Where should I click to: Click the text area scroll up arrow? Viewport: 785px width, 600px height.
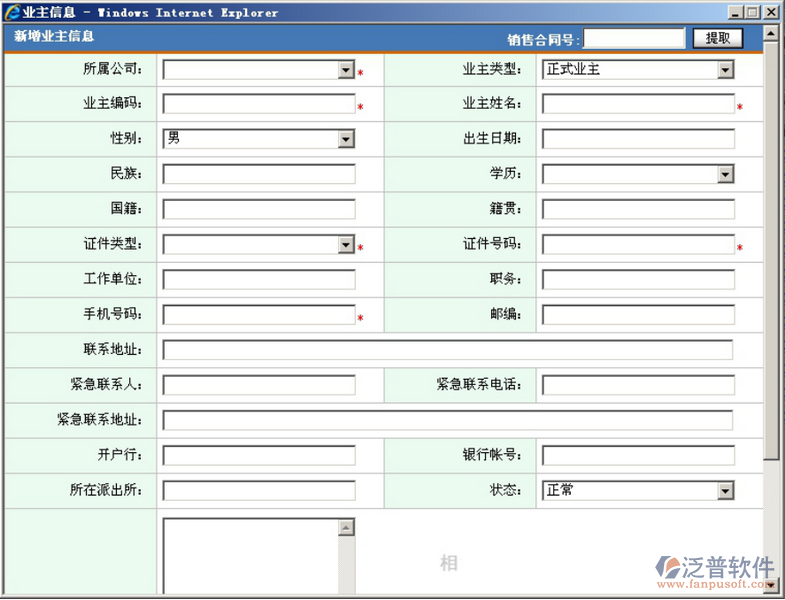pyautogui.click(x=345, y=527)
